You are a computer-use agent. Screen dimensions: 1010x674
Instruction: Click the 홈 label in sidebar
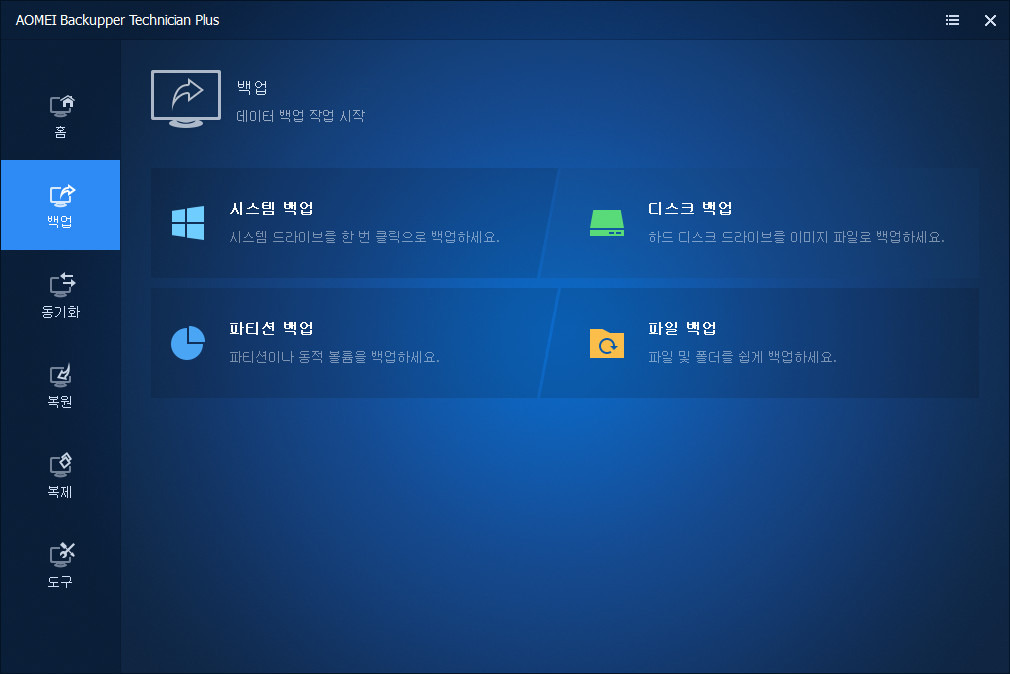[x=61, y=132]
